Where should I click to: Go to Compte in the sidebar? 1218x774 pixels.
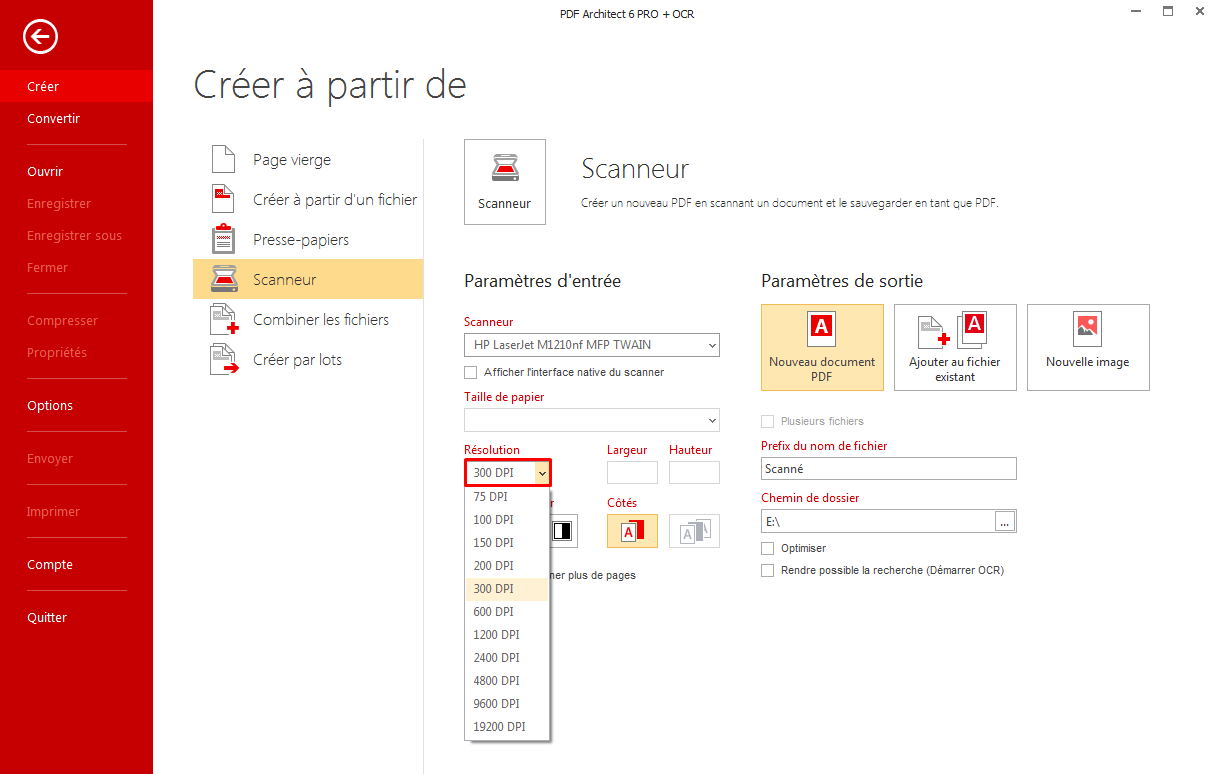(x=76, y=565)
